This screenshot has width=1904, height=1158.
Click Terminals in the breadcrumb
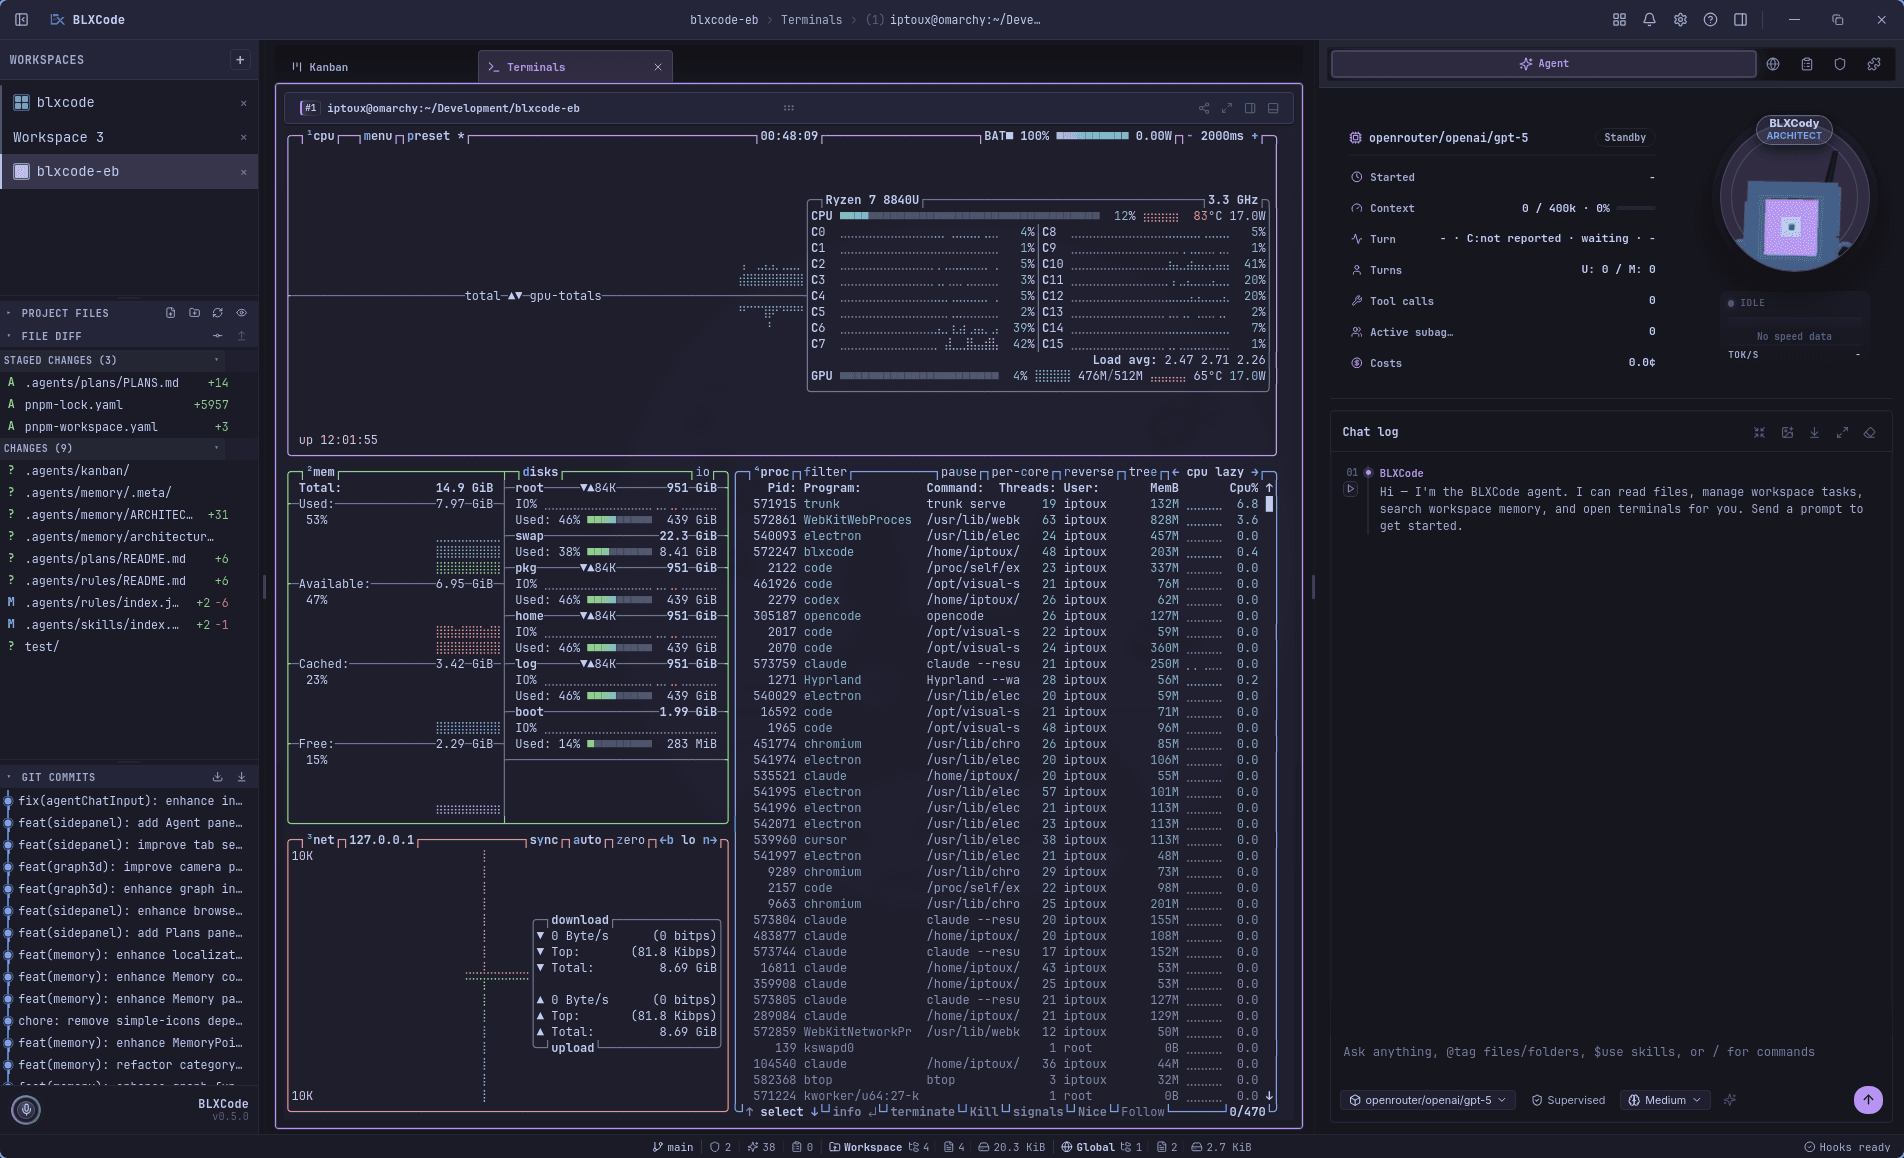click(811, 20)
